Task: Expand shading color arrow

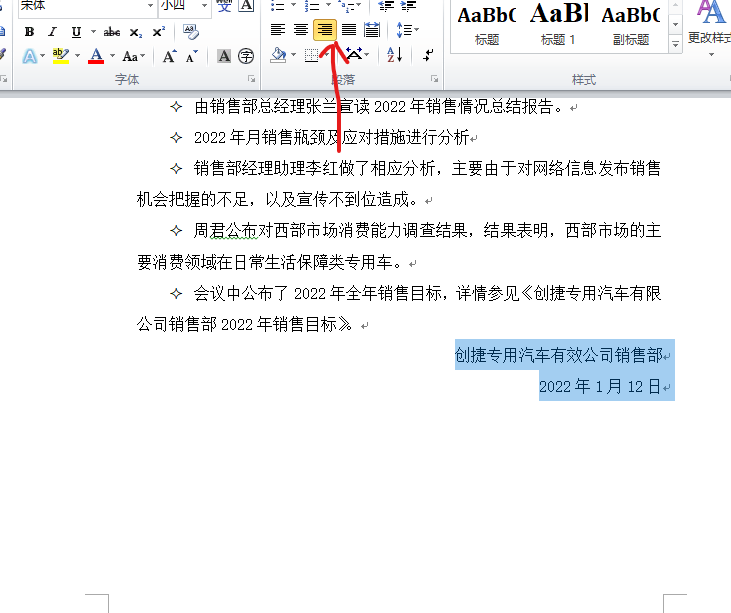Action: pos(294,55)
